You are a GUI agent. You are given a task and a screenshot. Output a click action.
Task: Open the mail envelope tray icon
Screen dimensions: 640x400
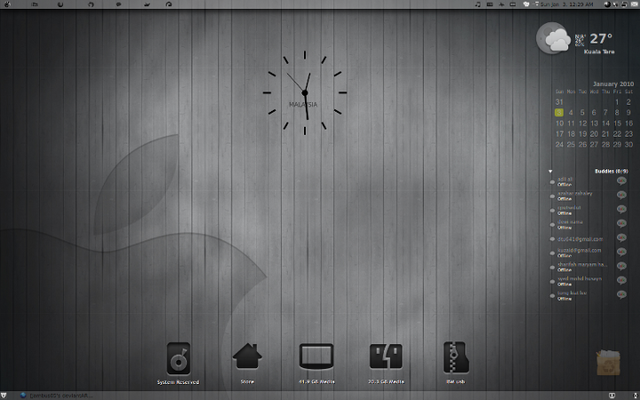pos(634,4)
